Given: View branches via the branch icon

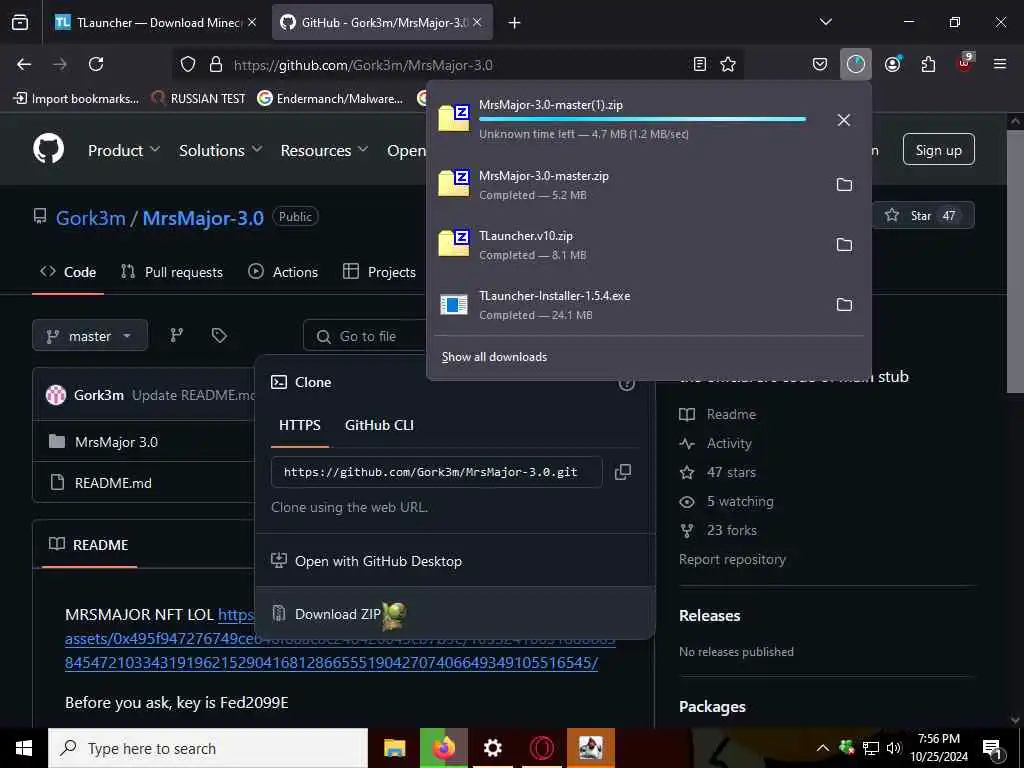Looking at the screenshot, I should (177, 335).
